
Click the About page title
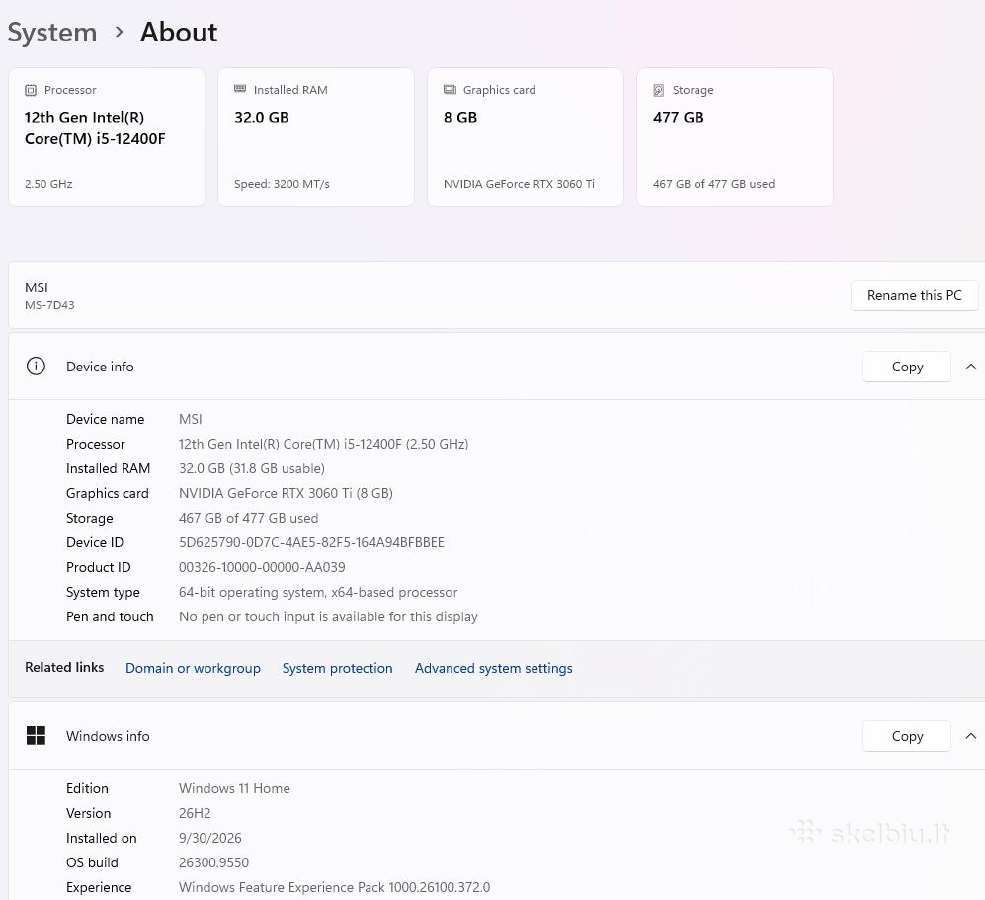tap(179, 32)
